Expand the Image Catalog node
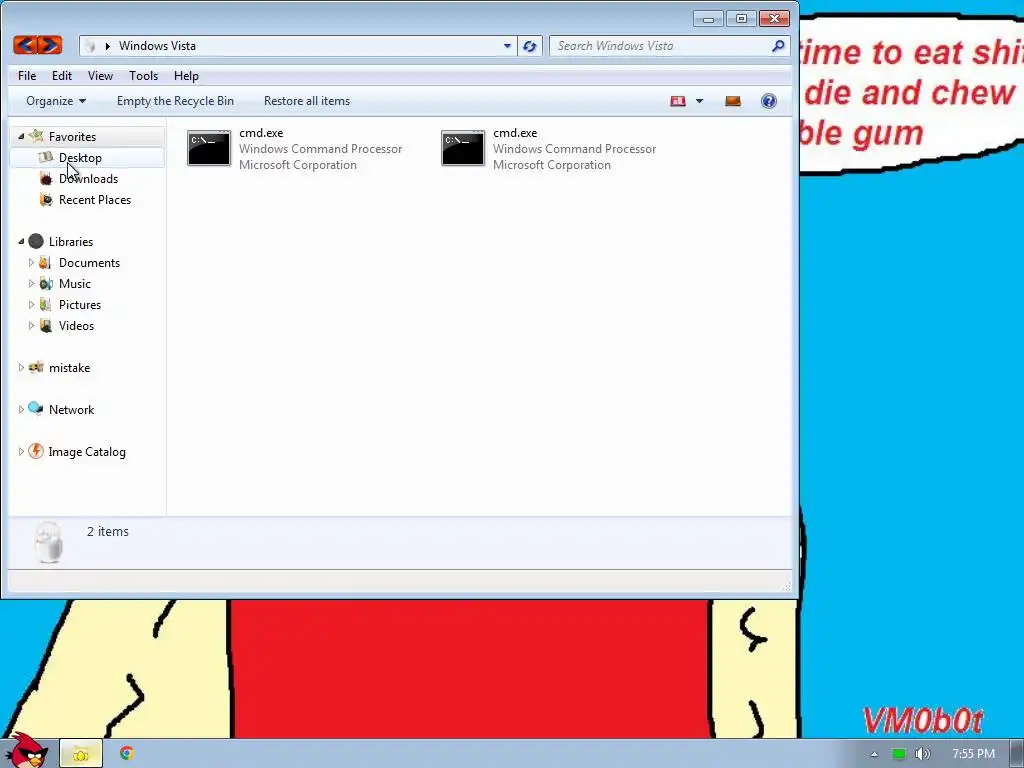This screenshot has height=768, width=1024. coord(21,451)
